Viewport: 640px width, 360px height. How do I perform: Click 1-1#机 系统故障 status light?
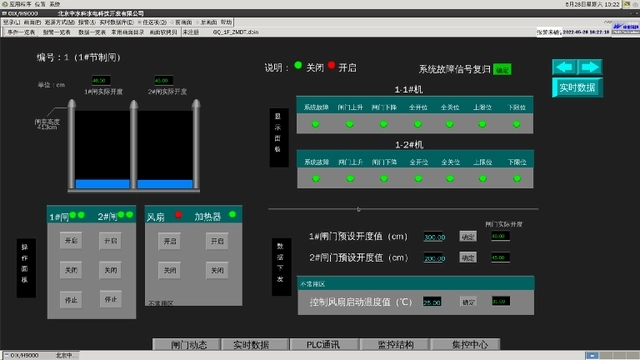click(x=316, y=124)
